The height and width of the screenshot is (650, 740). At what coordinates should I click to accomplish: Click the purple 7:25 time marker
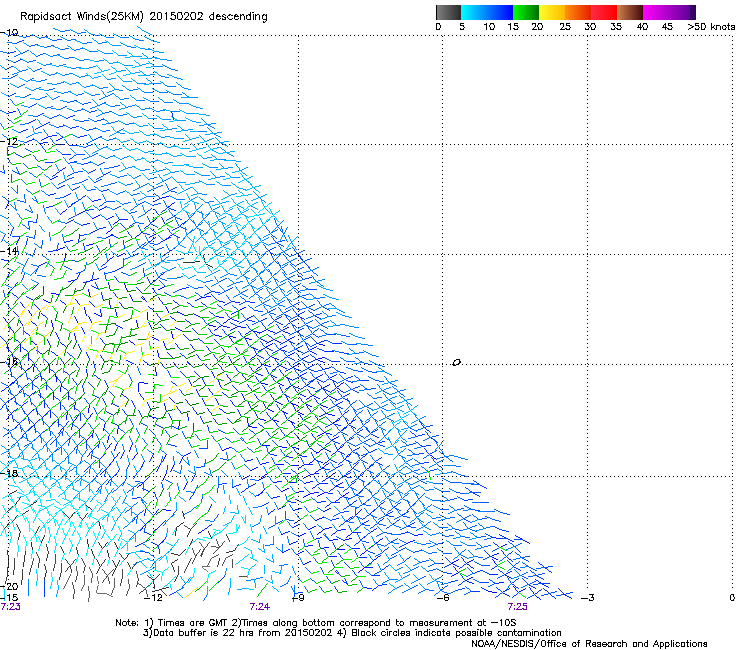tap(518, 607)
